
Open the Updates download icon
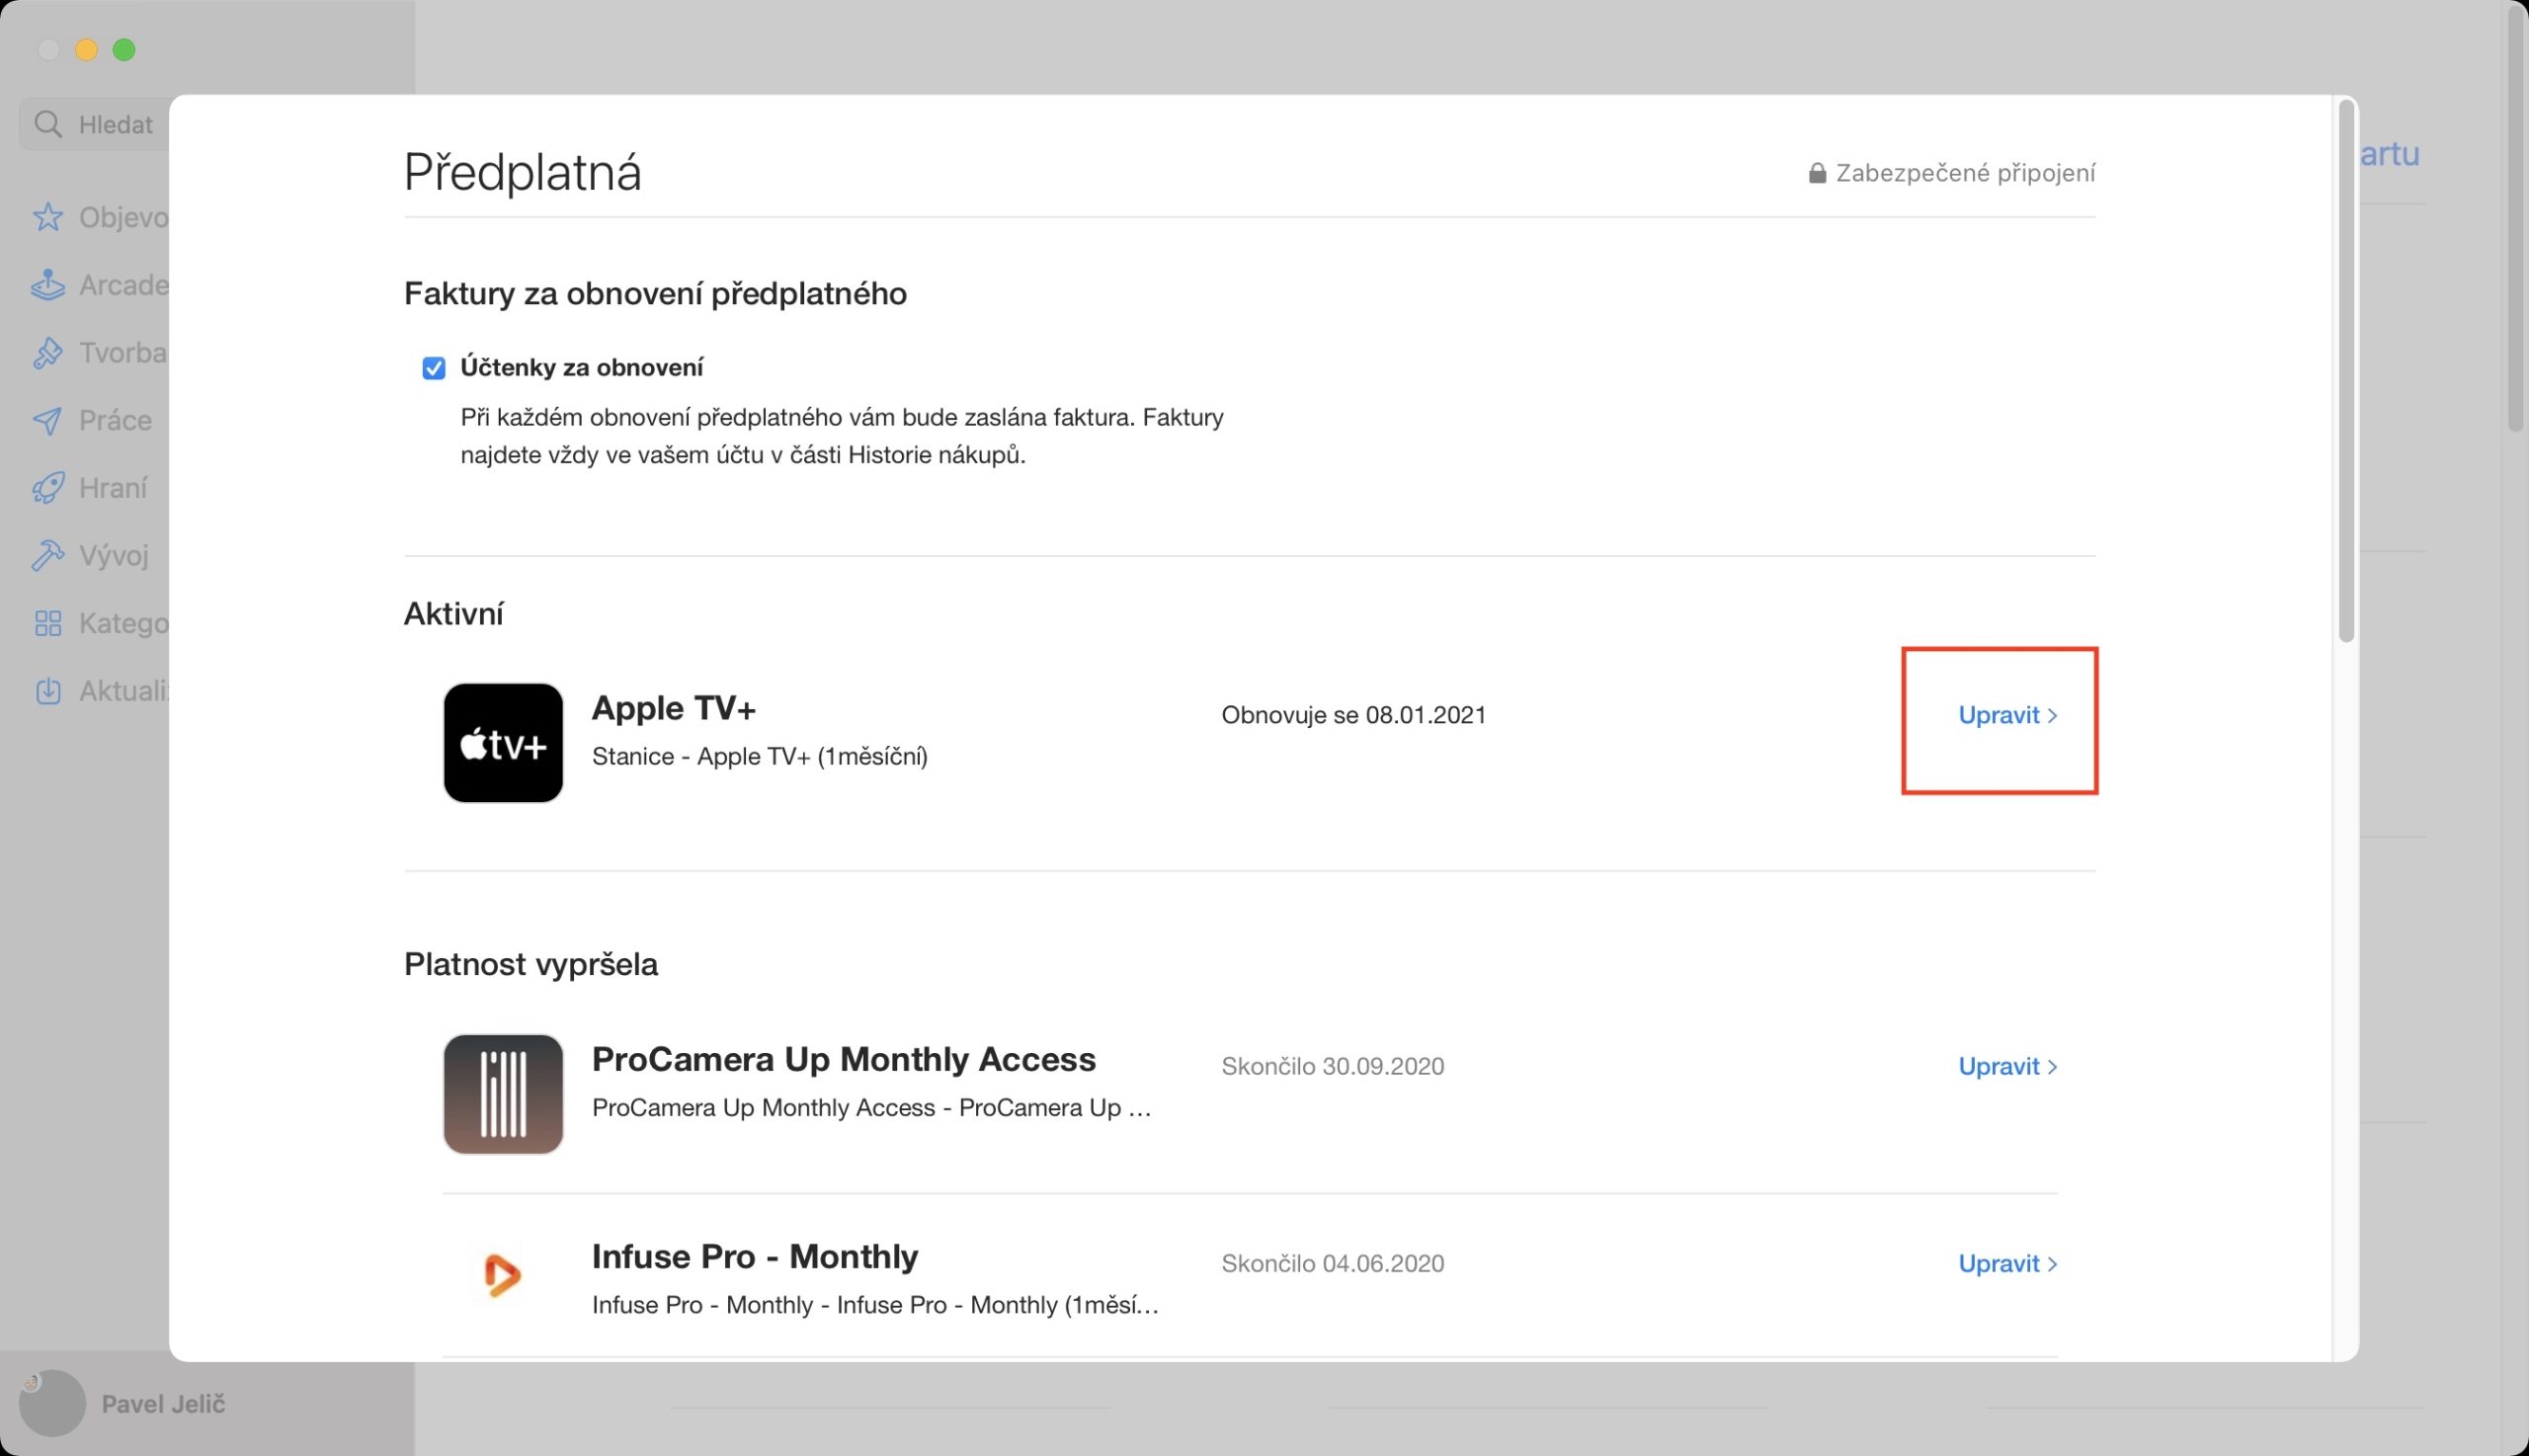(x=48, y=691)
